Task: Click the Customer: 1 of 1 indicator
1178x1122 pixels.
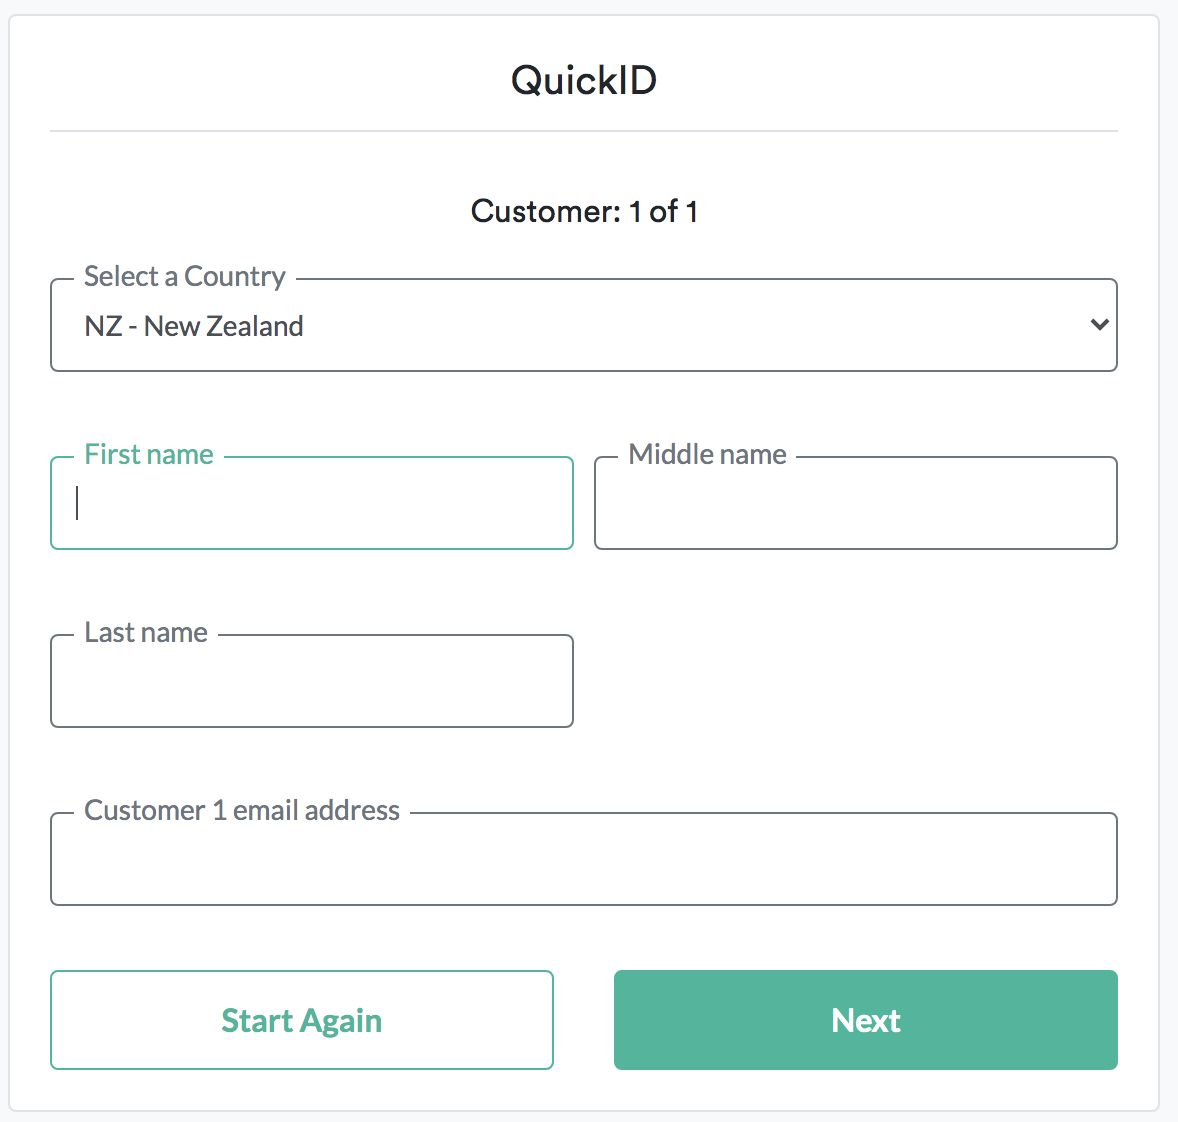Action: (x=584, y=212)
